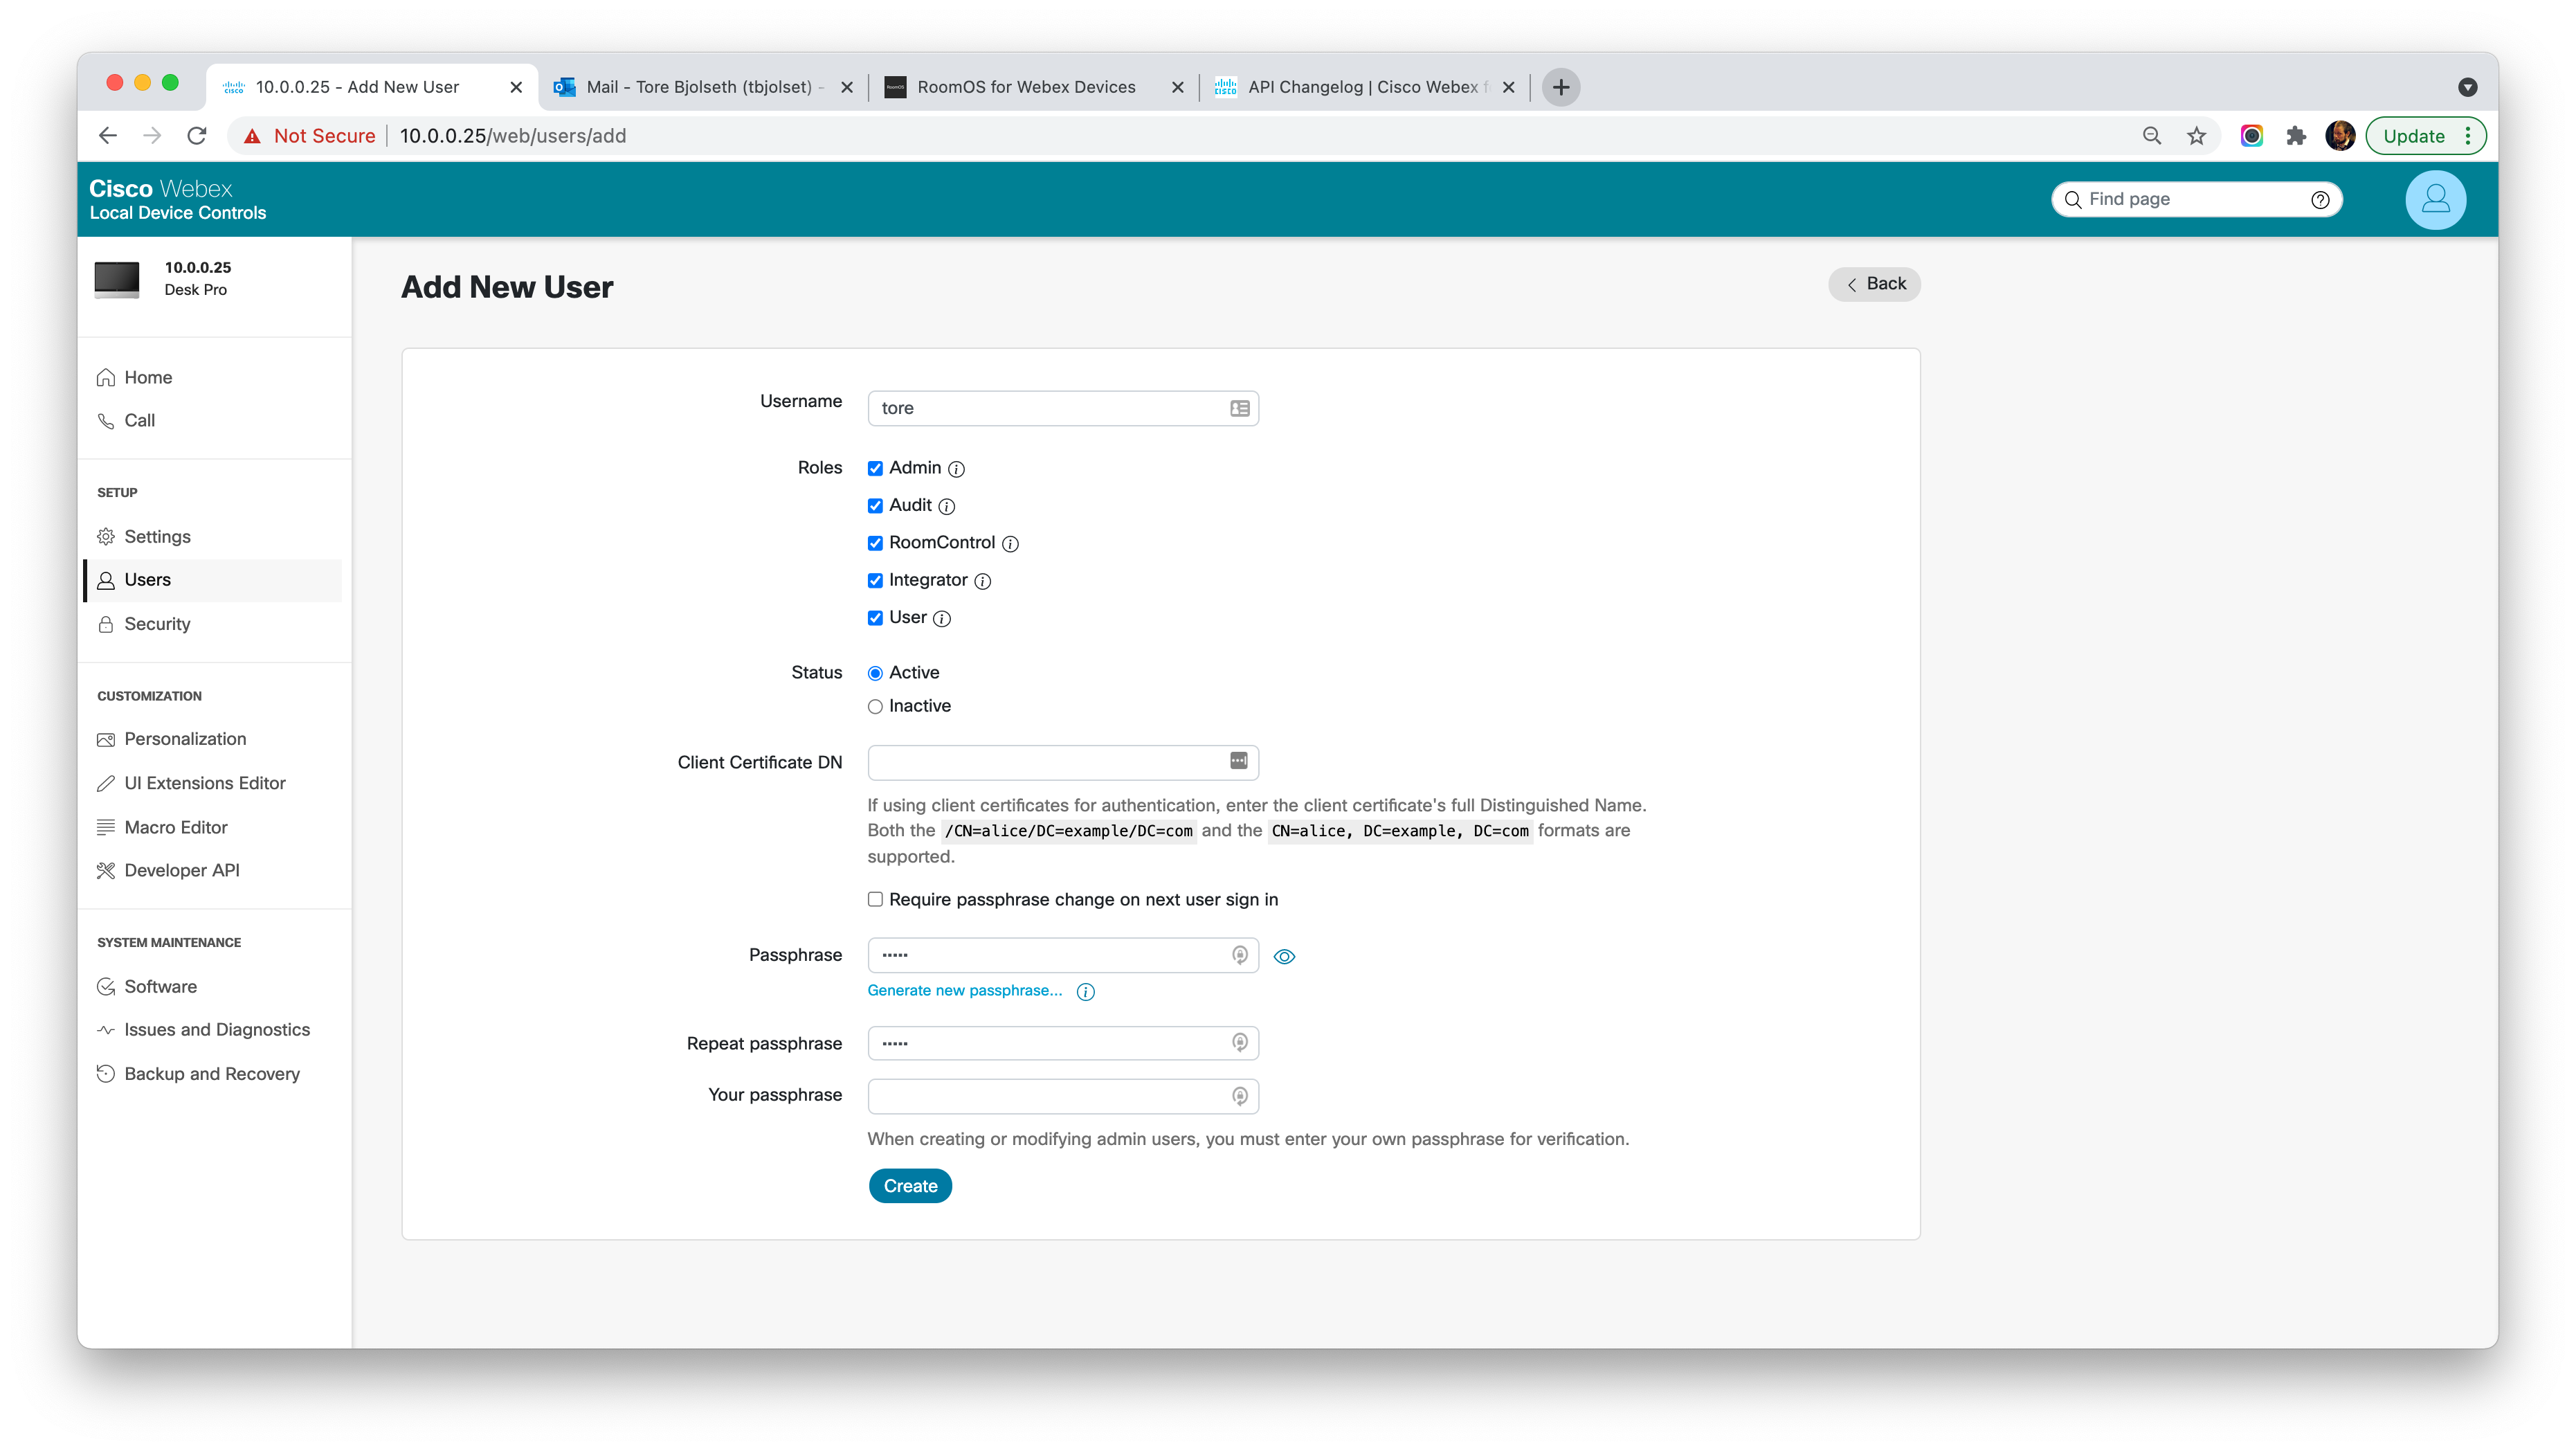Click the Integrator role info icon
Screen dimensions: 2576x1451
pos(982,581)
